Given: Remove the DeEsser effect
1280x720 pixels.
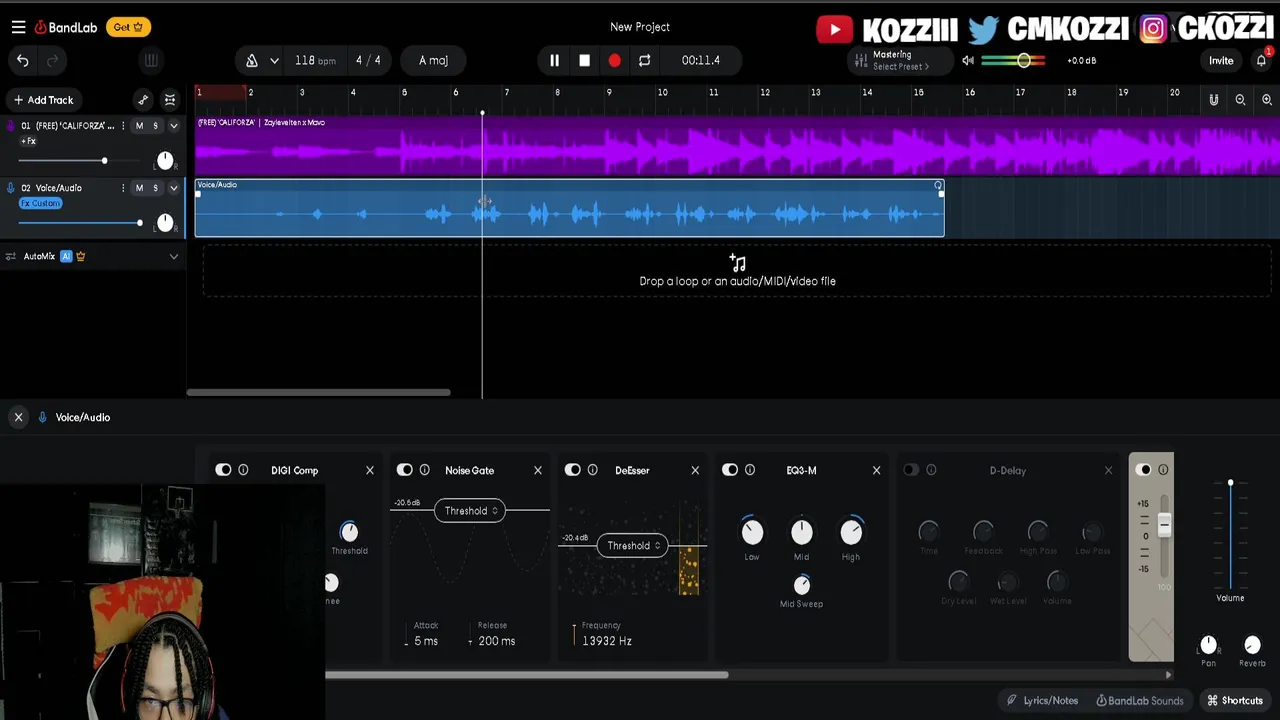Looking at the screenshot, I should (x=695, y=470).
